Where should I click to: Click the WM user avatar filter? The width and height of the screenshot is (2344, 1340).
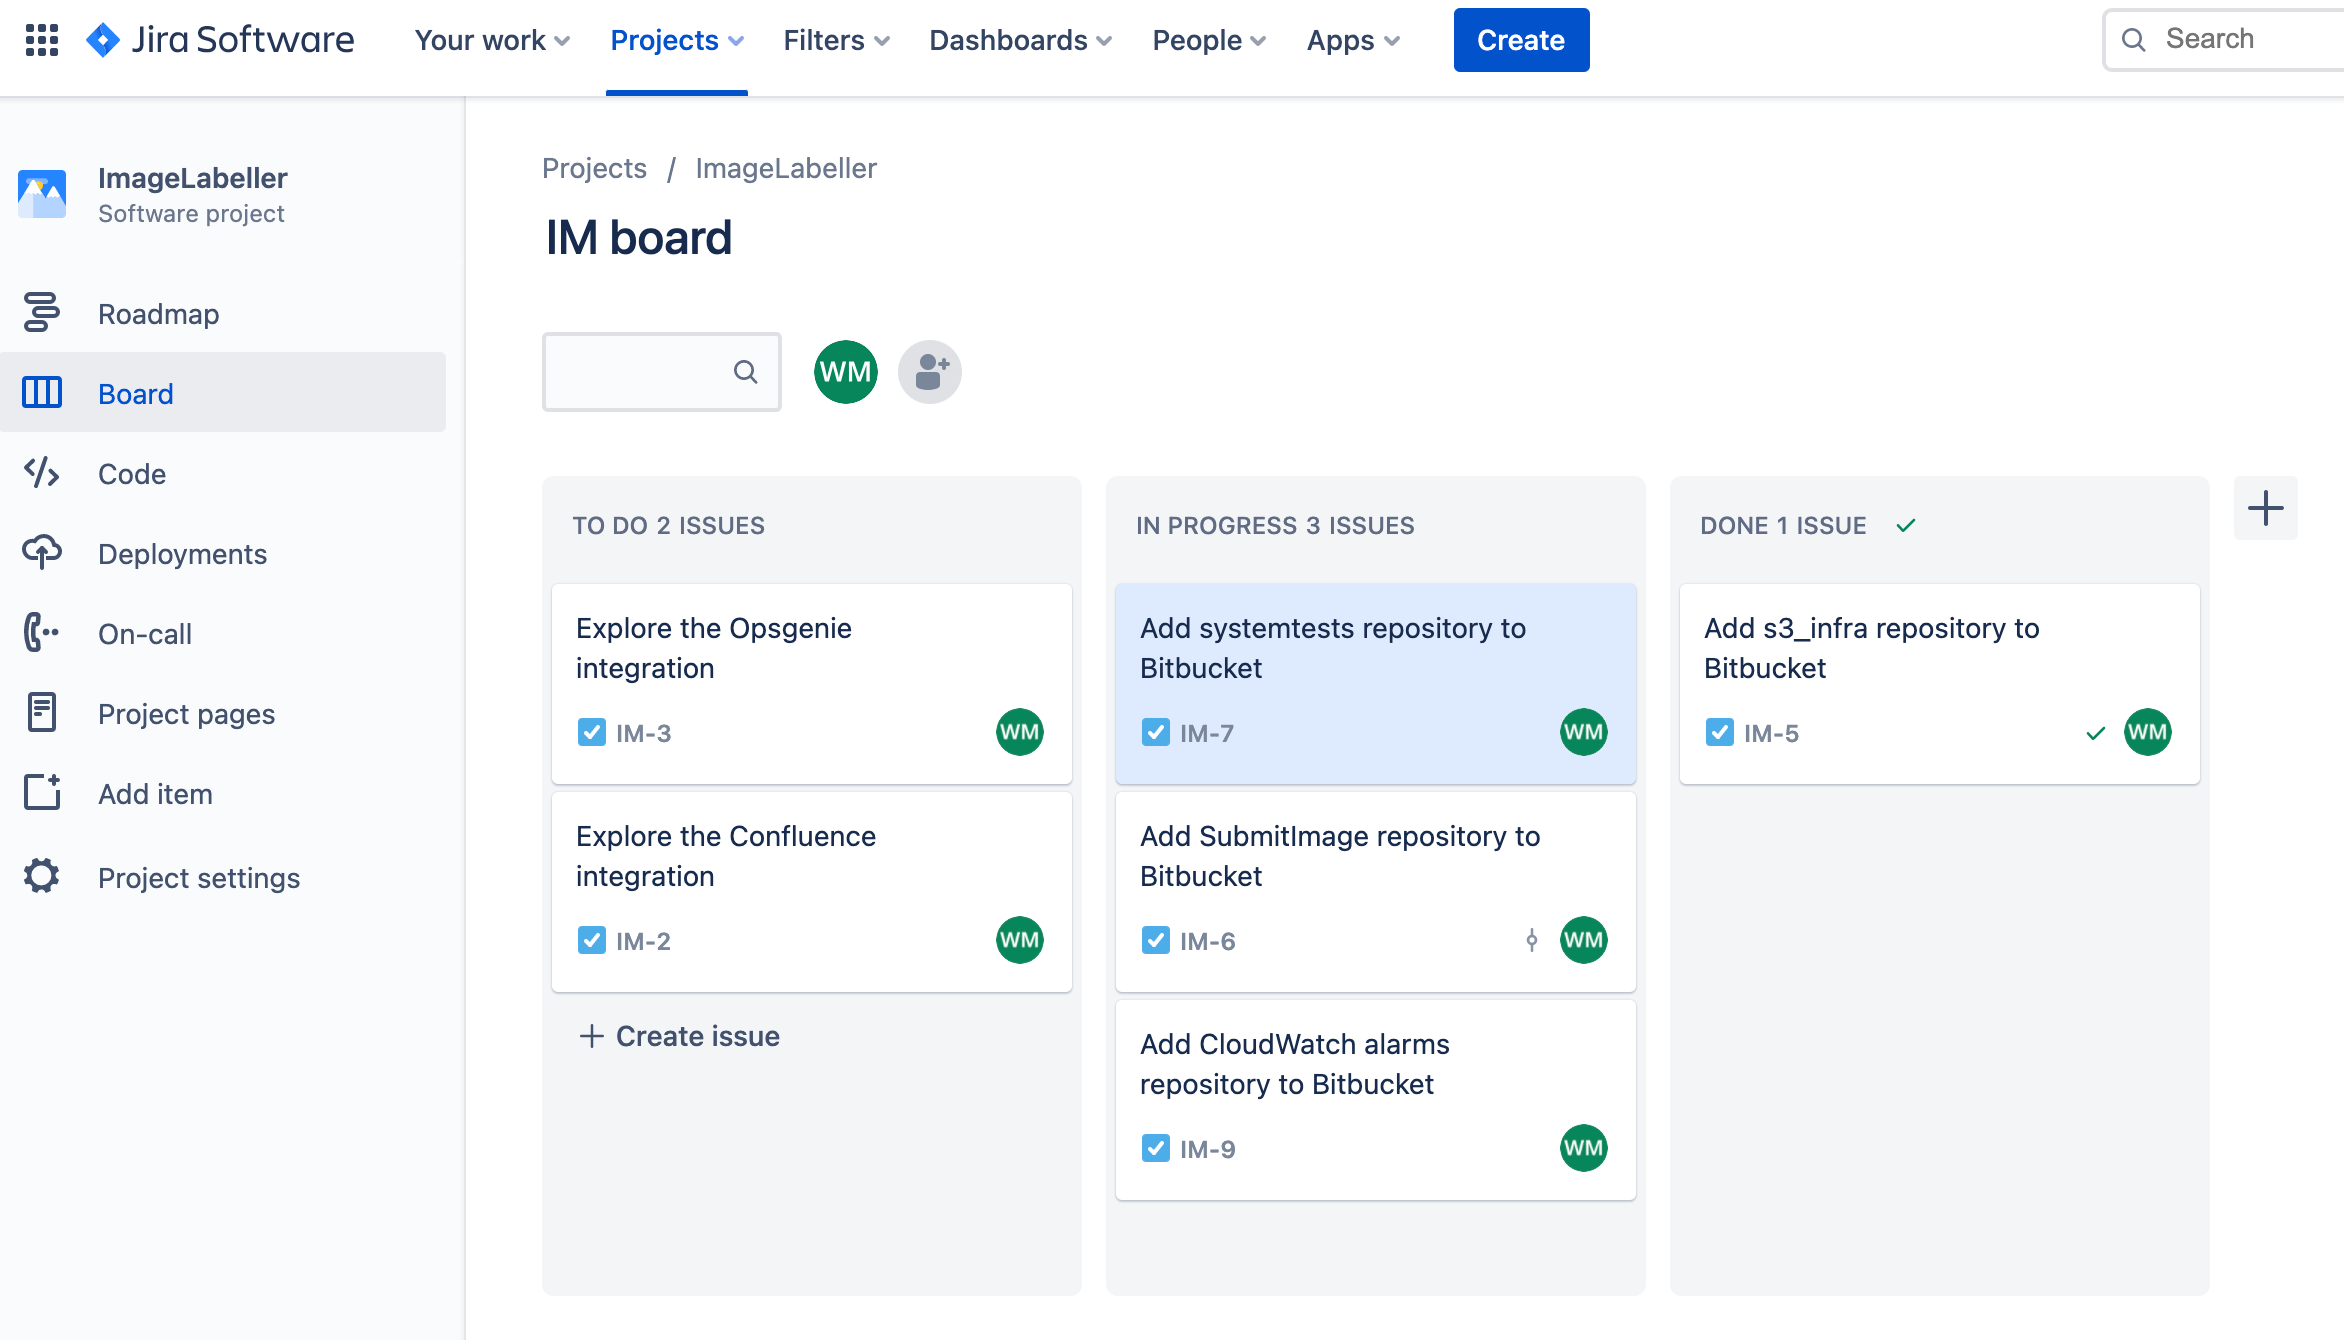pos(845,372)
